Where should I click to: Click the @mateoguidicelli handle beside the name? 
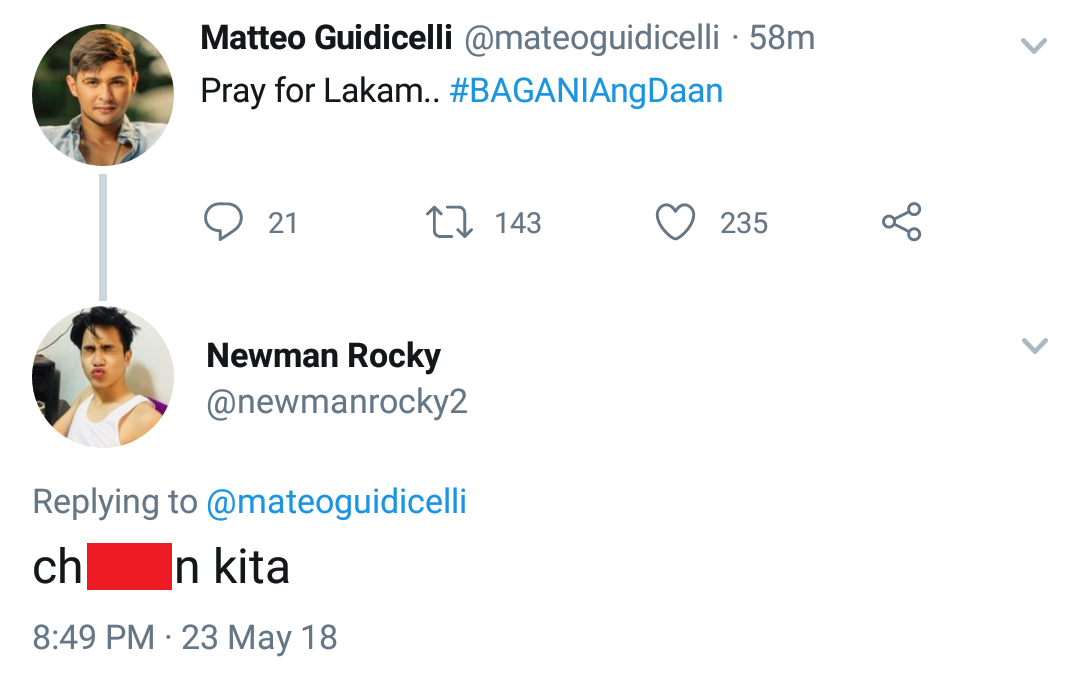591,38
